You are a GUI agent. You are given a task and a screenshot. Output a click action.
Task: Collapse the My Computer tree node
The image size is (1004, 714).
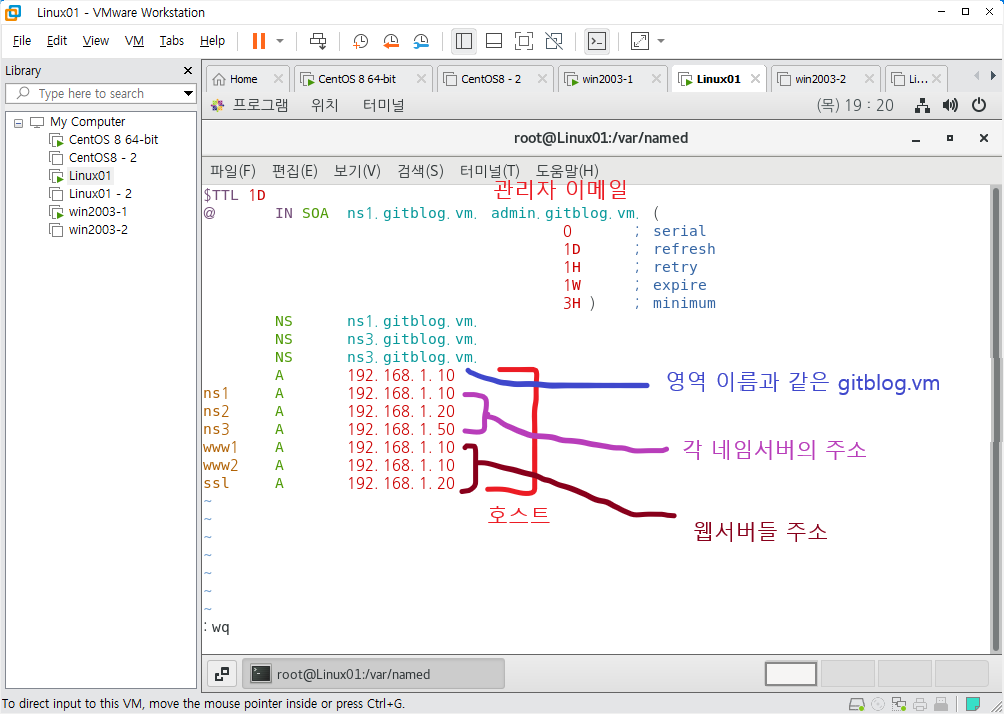[x=19, y=122]
